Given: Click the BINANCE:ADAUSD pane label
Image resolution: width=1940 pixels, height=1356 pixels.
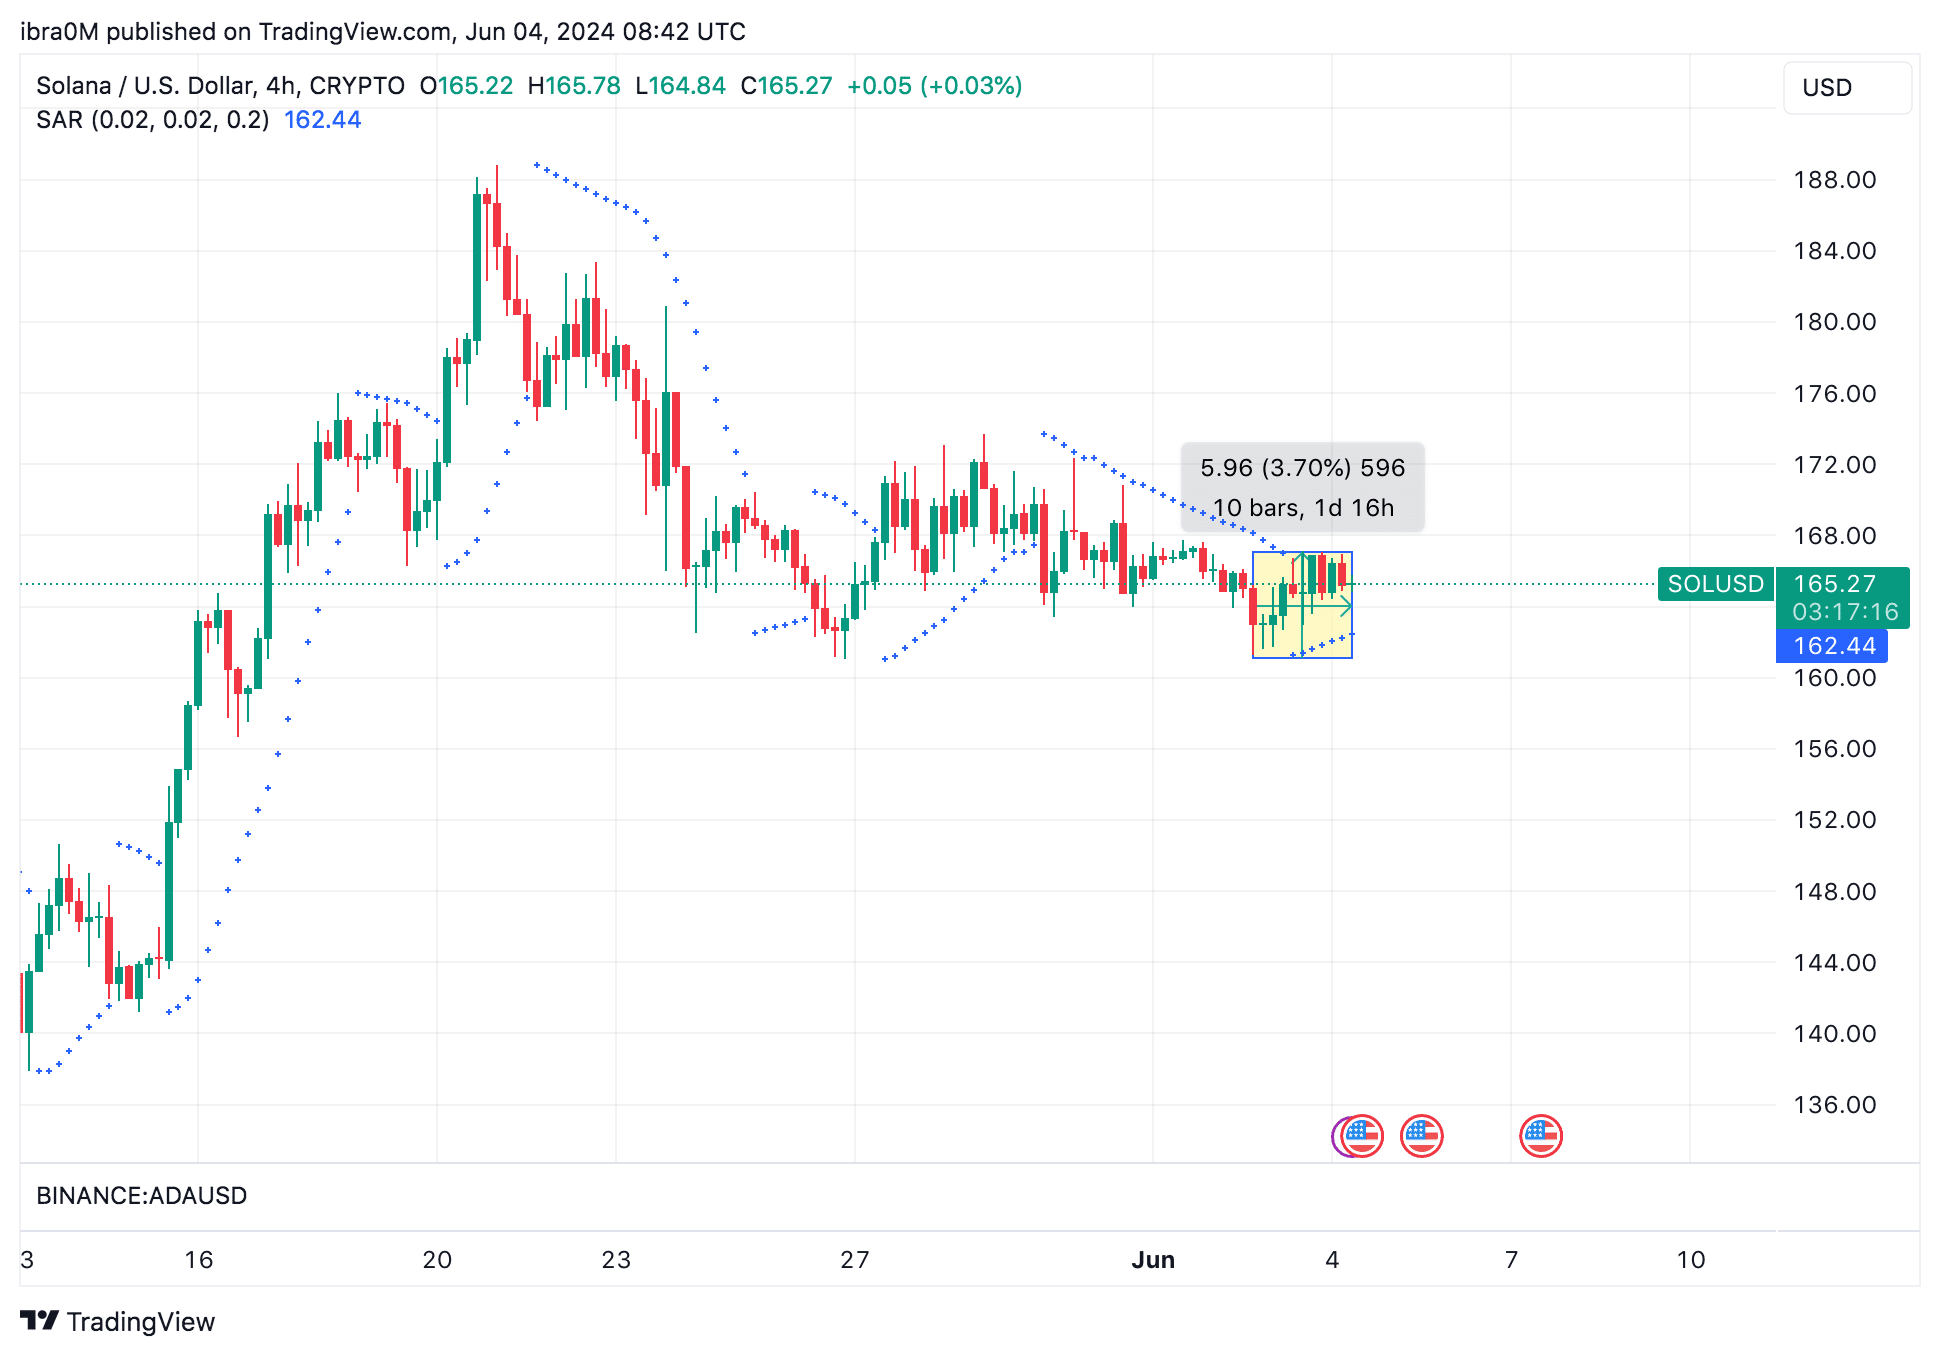Looking at the screenshot, I should 142,1196.
